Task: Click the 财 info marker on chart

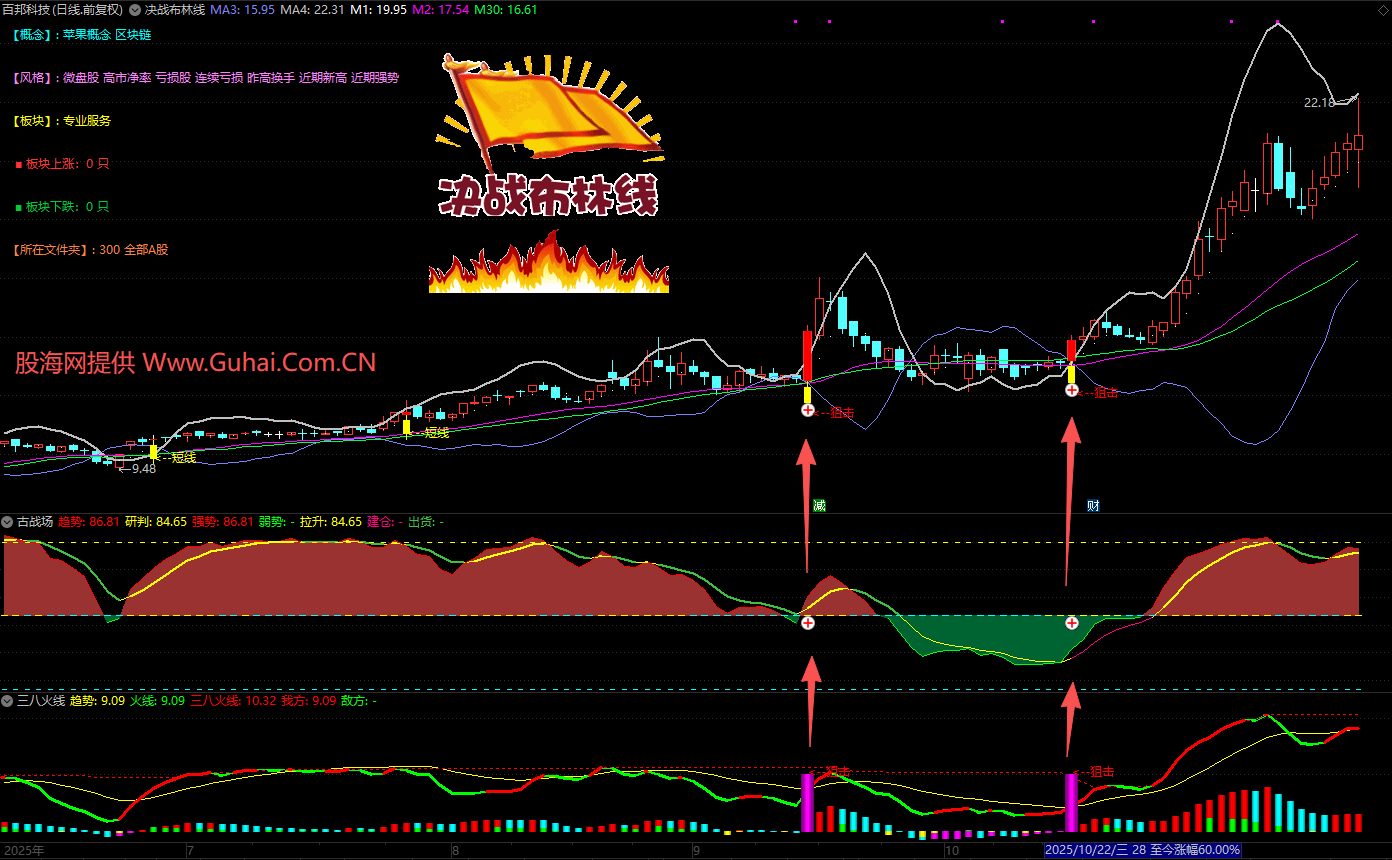Action: [1093, 505]
